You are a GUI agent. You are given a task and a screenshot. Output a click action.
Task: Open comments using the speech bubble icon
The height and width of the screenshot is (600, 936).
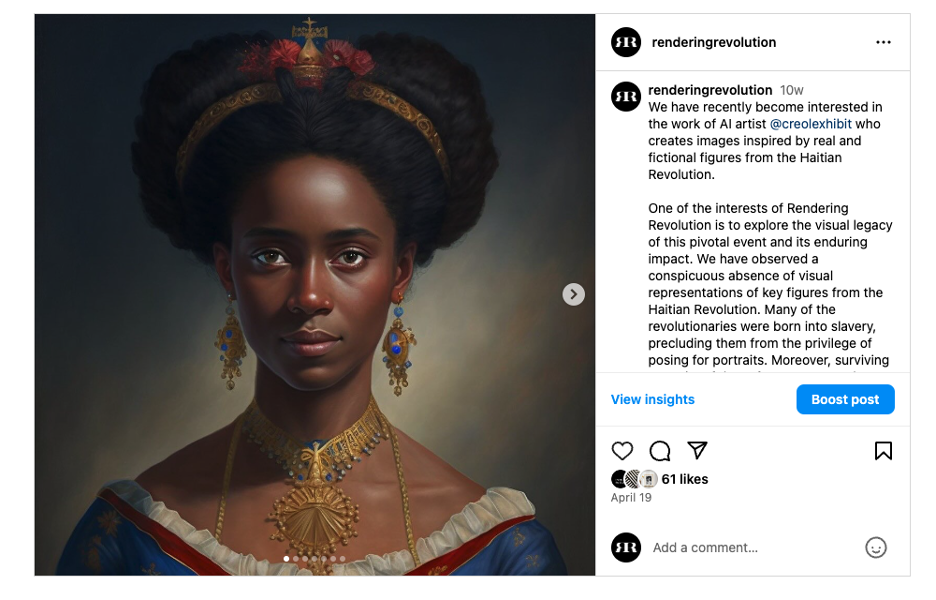click(x=660, y=451)
